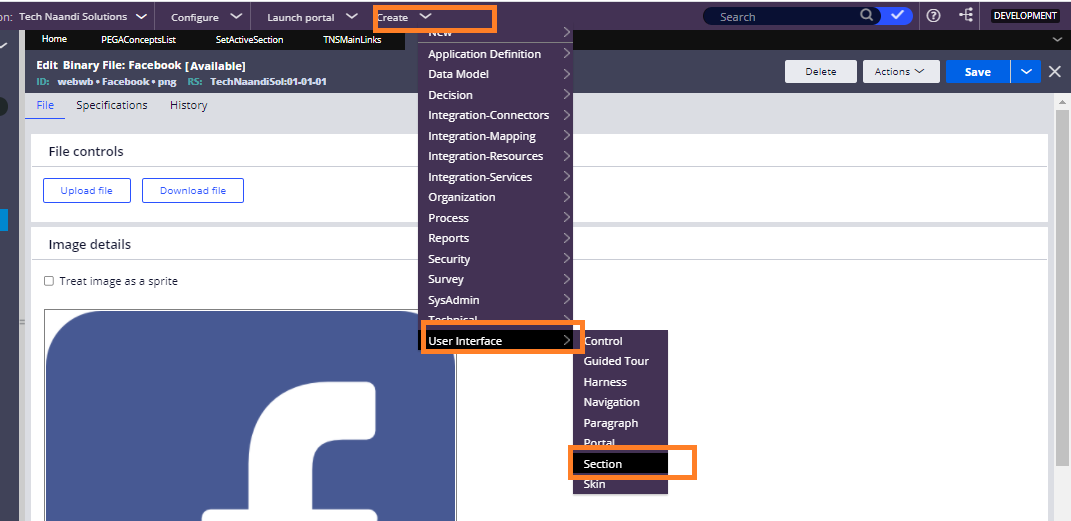Switch to TNSMainLinks tab
1071x521 pixels.
point(352,40)
